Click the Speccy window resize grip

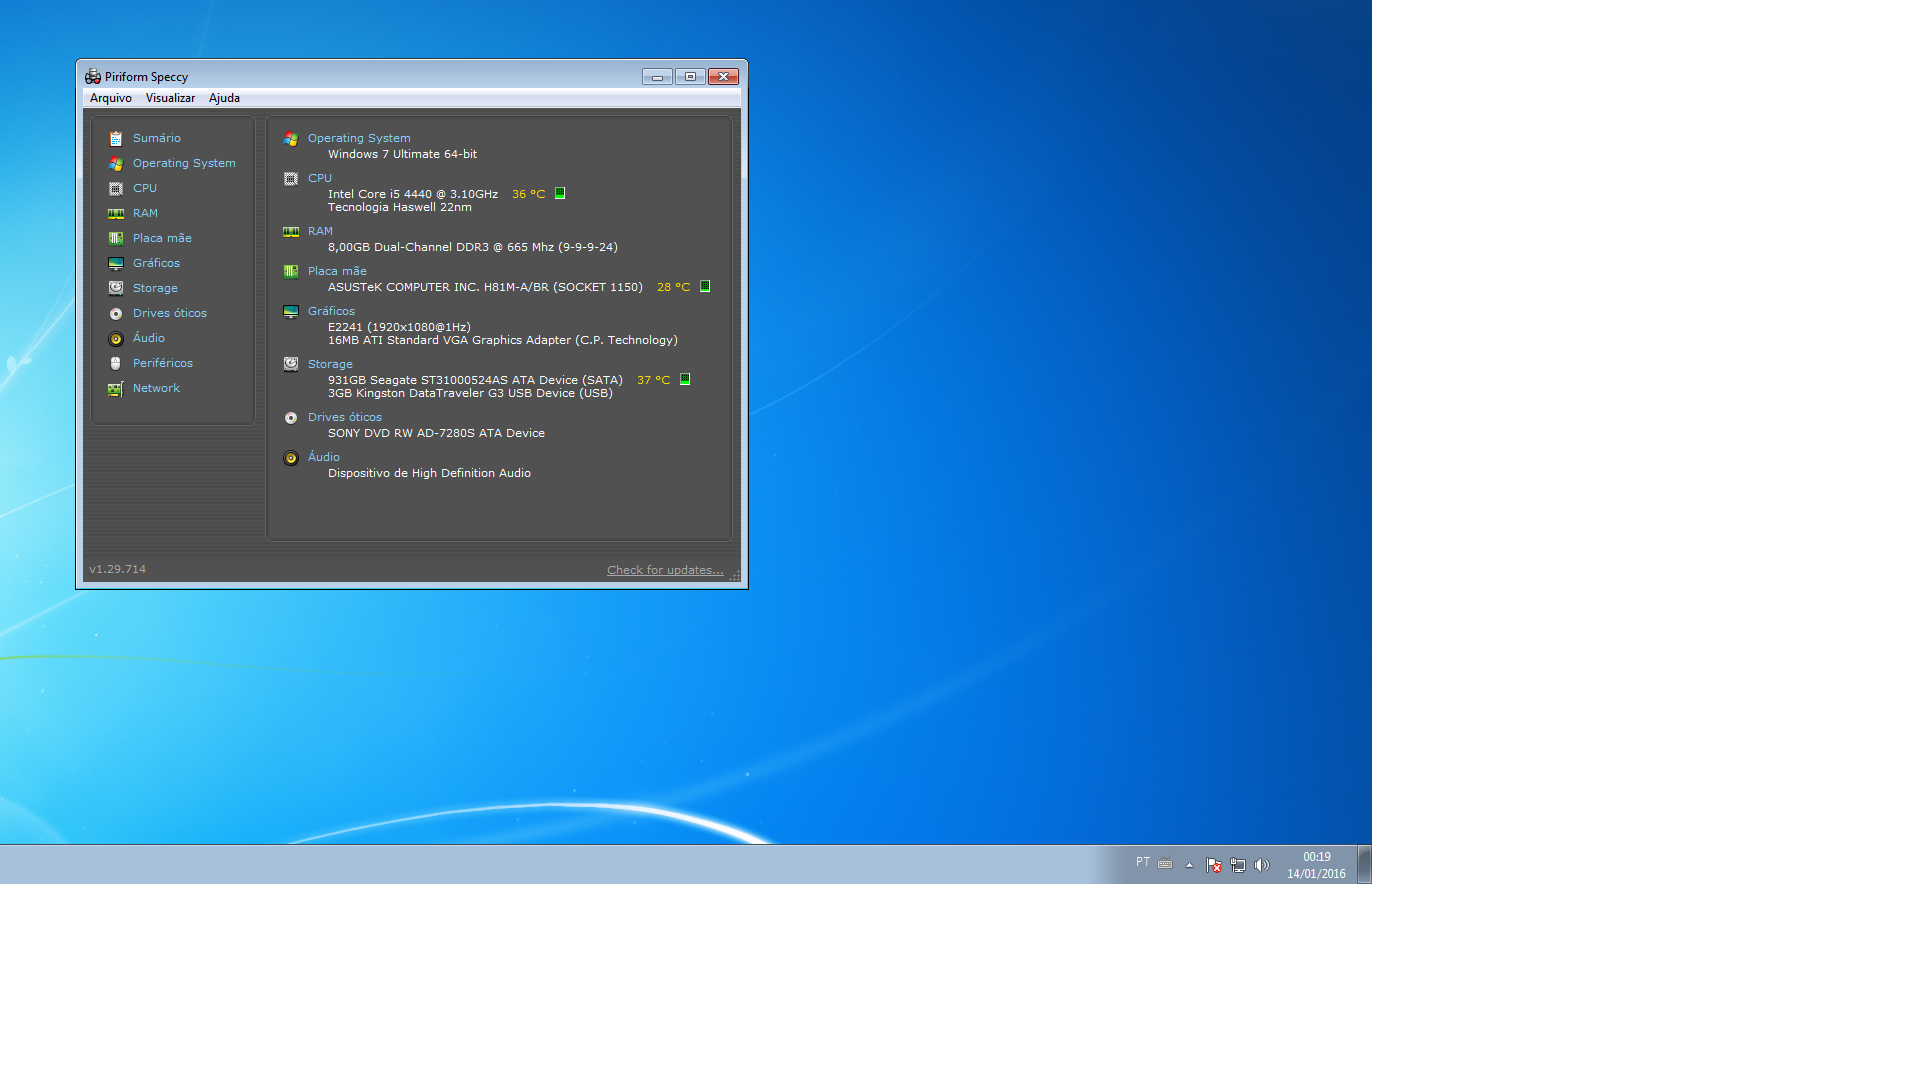coord(734,576)
